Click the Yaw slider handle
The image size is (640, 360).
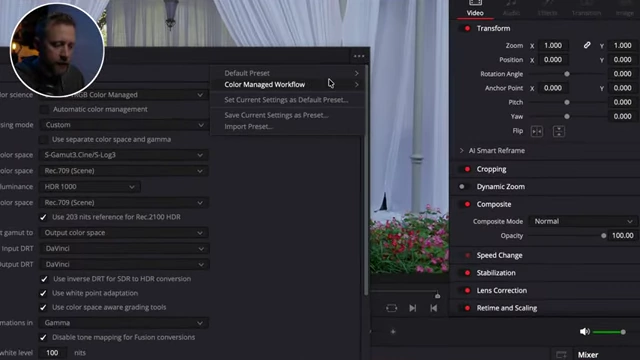tap(567, 117)
